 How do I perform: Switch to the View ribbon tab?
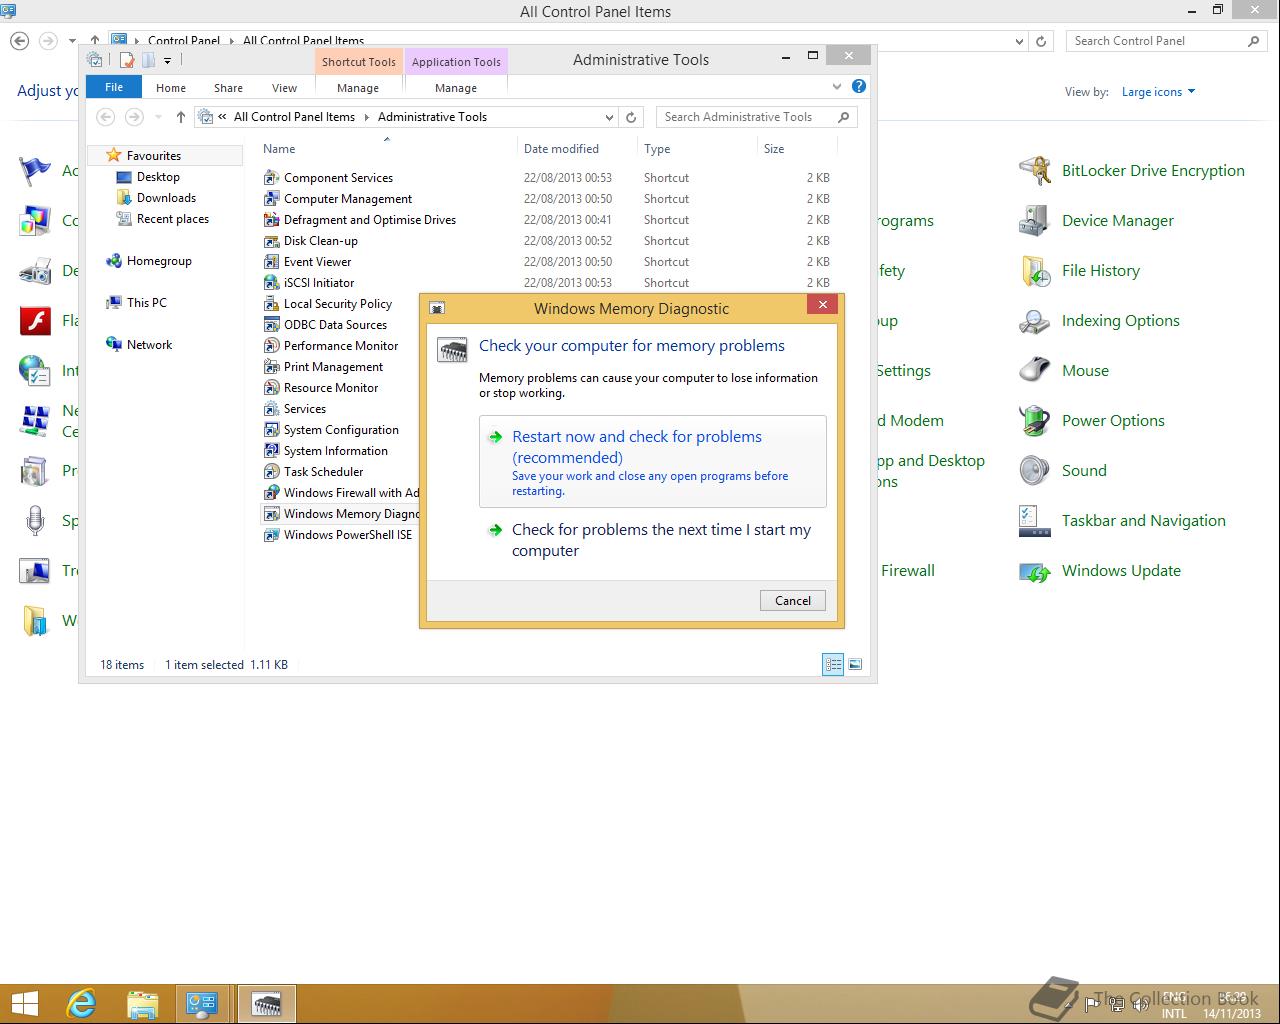click(x=284, y=88)
